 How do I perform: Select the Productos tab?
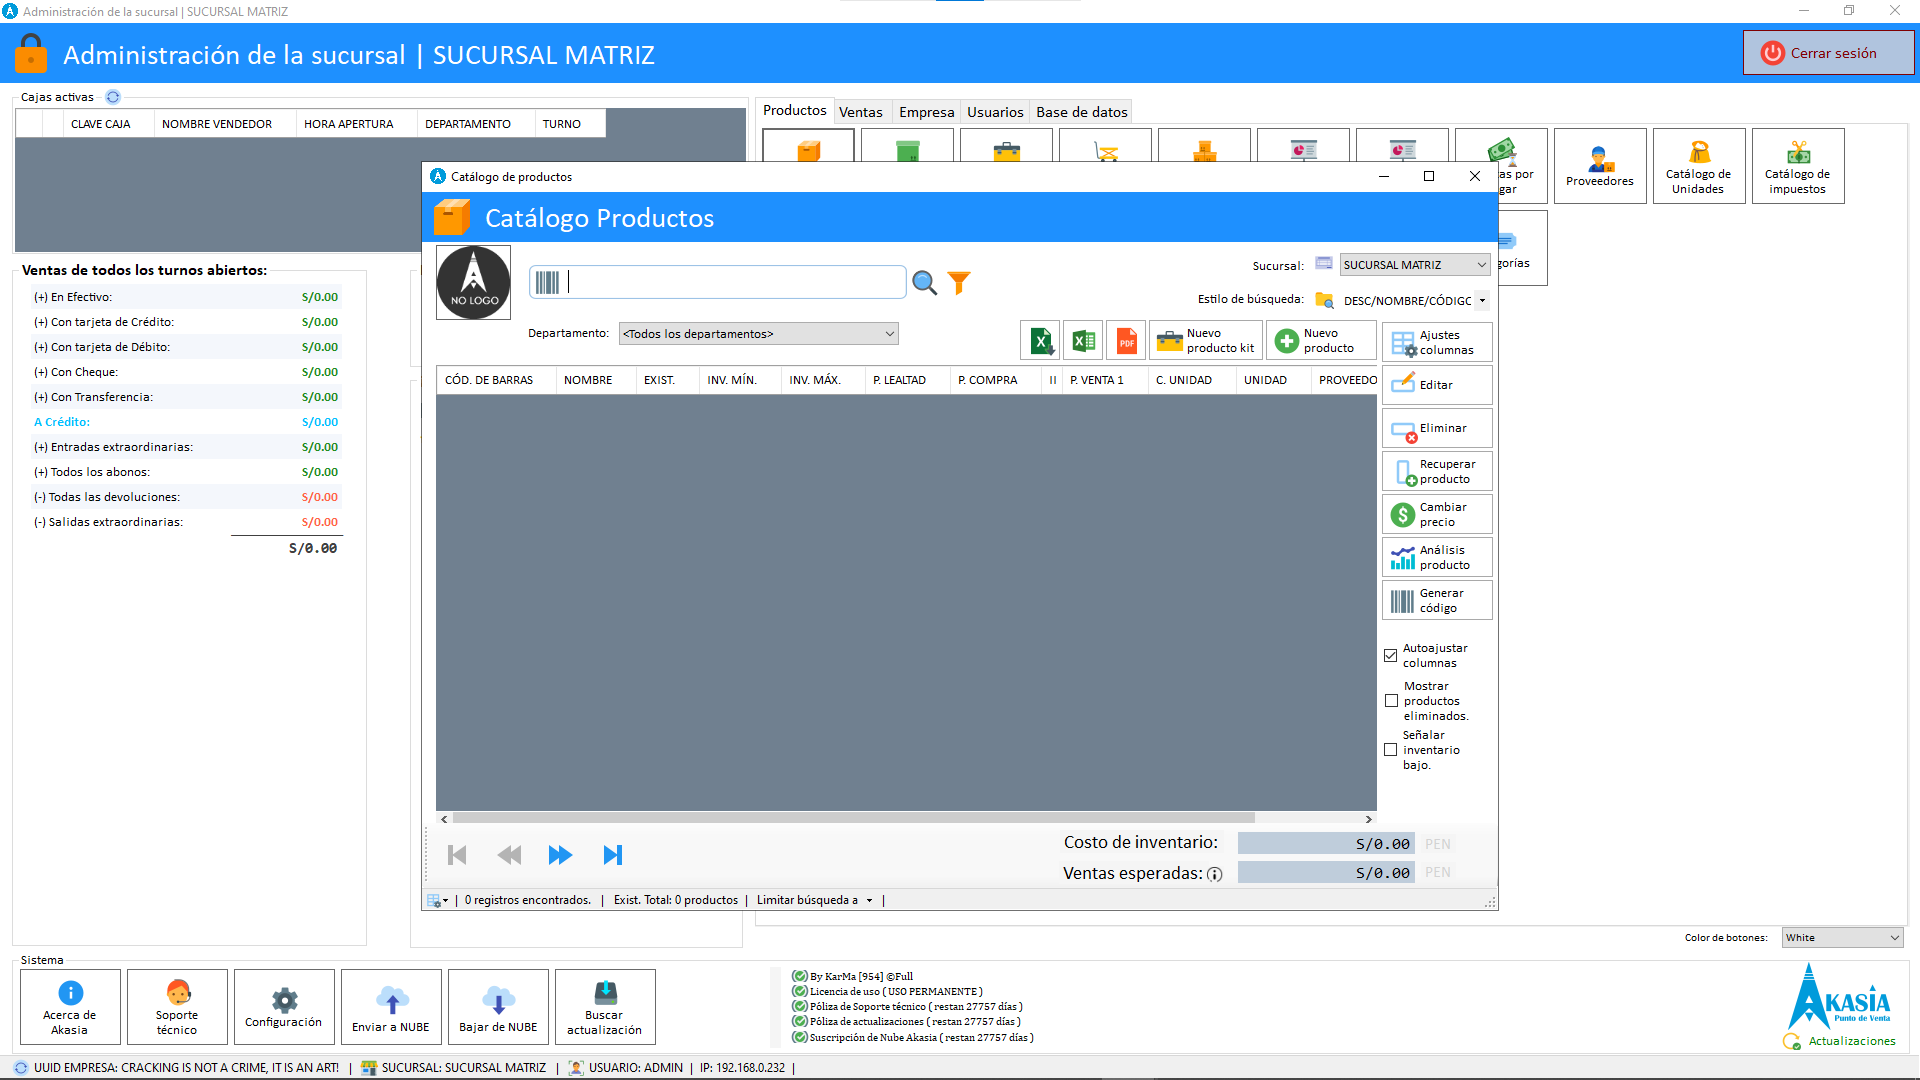pos(795,110)
